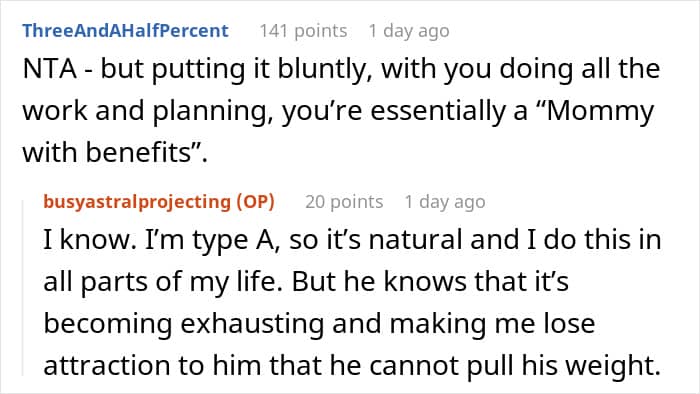Collapse reply thread via the vertical line

[x=23, y=286]
